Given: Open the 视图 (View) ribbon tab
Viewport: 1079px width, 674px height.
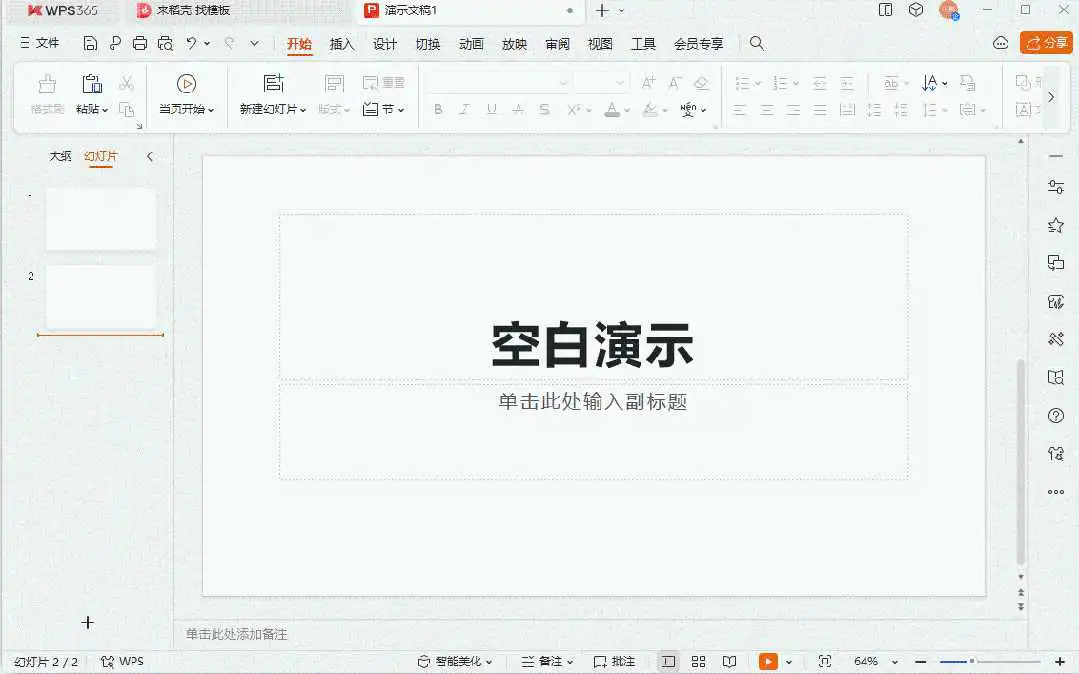Looking at the screenshot, I should click(x=600, y=44).
